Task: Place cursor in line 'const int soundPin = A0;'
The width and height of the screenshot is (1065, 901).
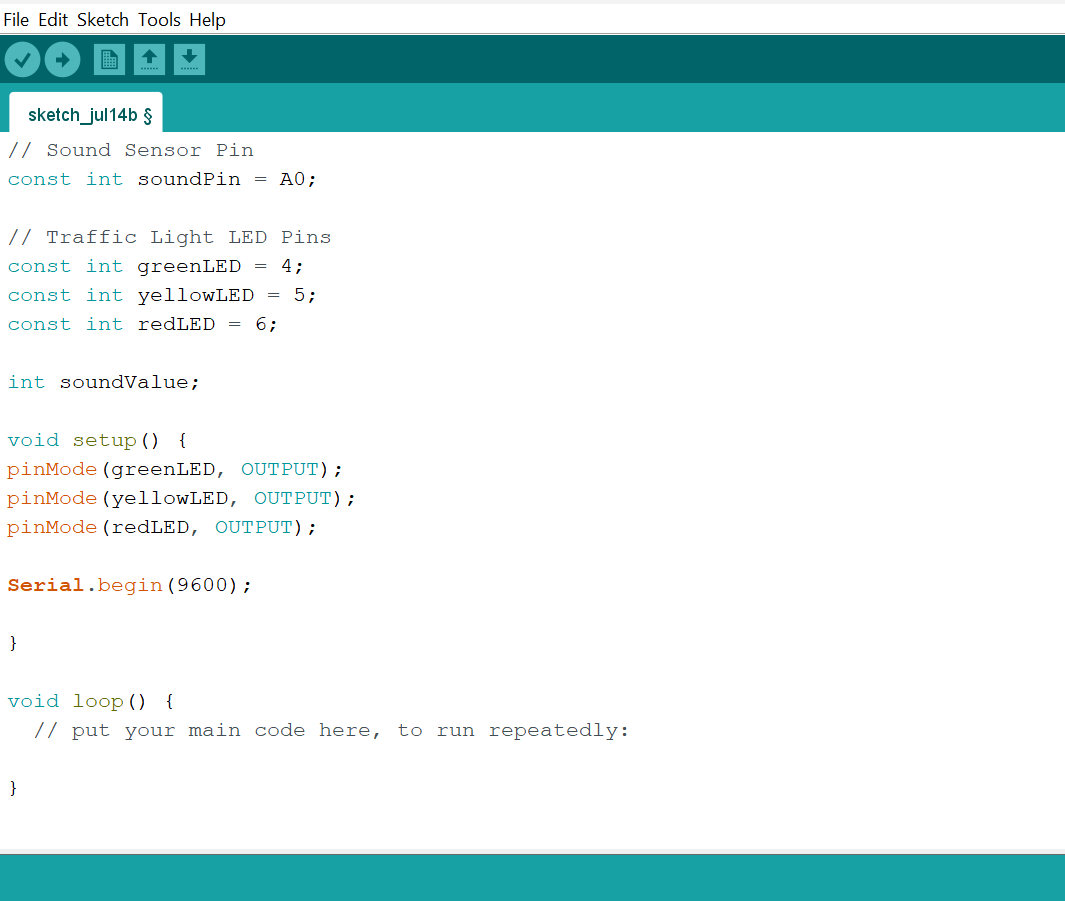Action: [x=162, y=179]
